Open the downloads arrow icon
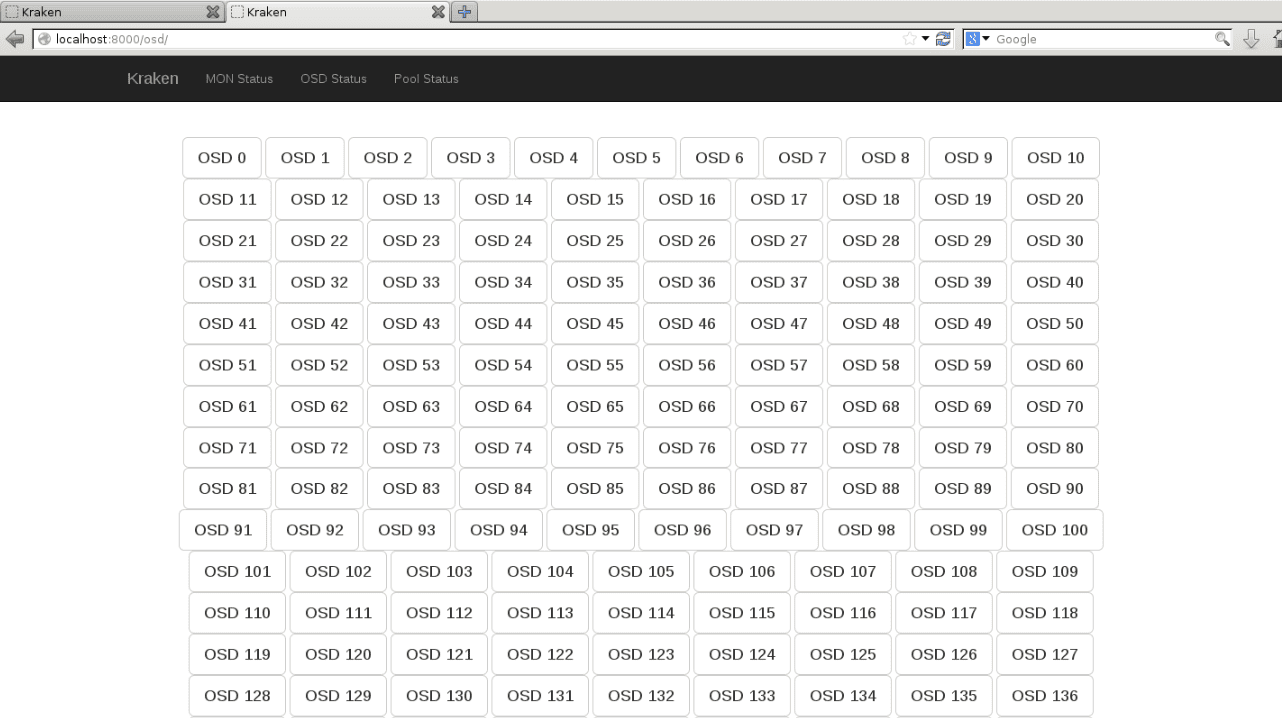The image size is (1282, 718). pos(1251,39)
